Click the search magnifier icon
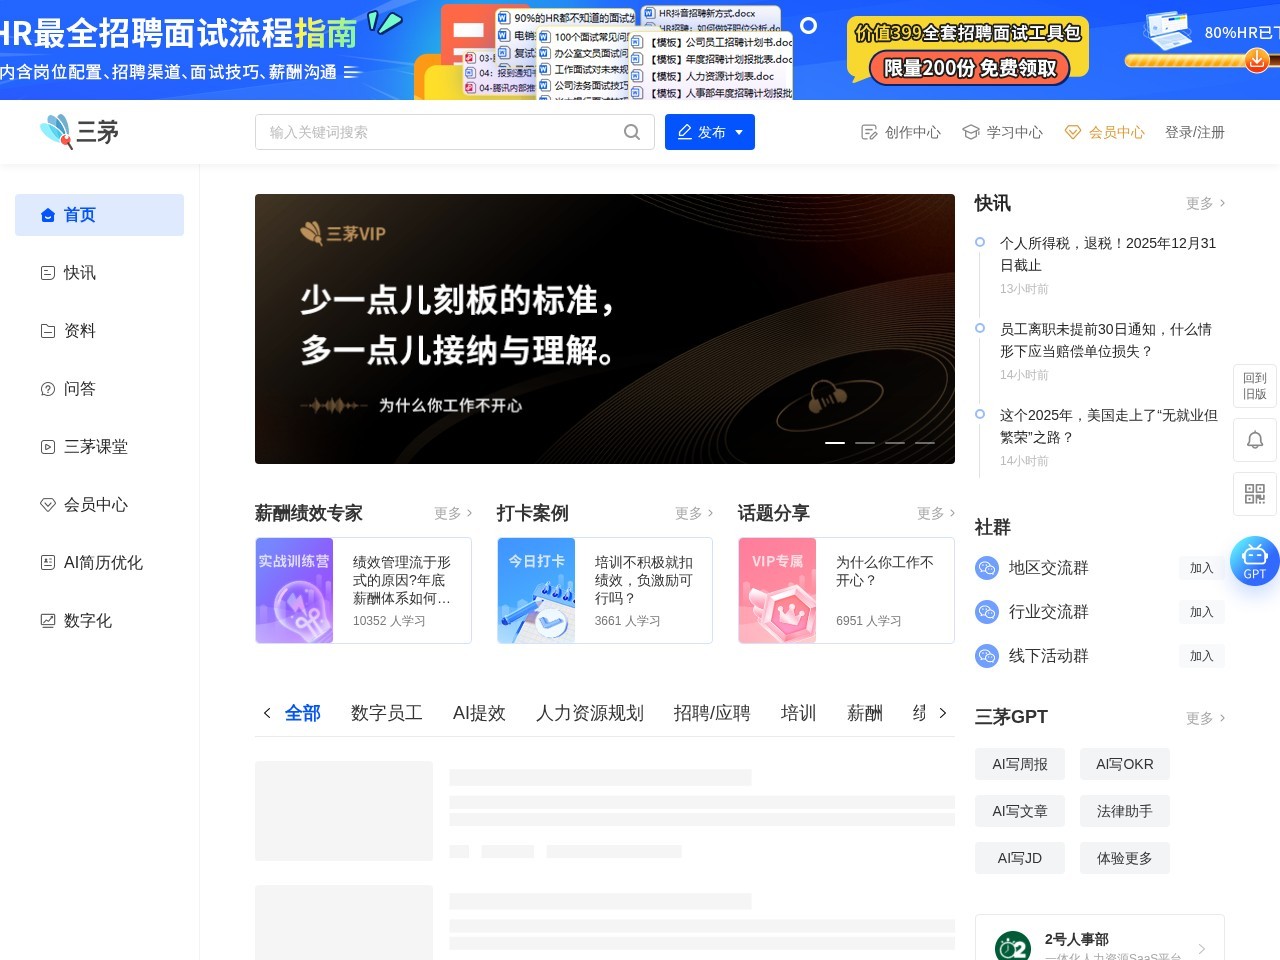The image size is (1280, 960). click(632, 131)
